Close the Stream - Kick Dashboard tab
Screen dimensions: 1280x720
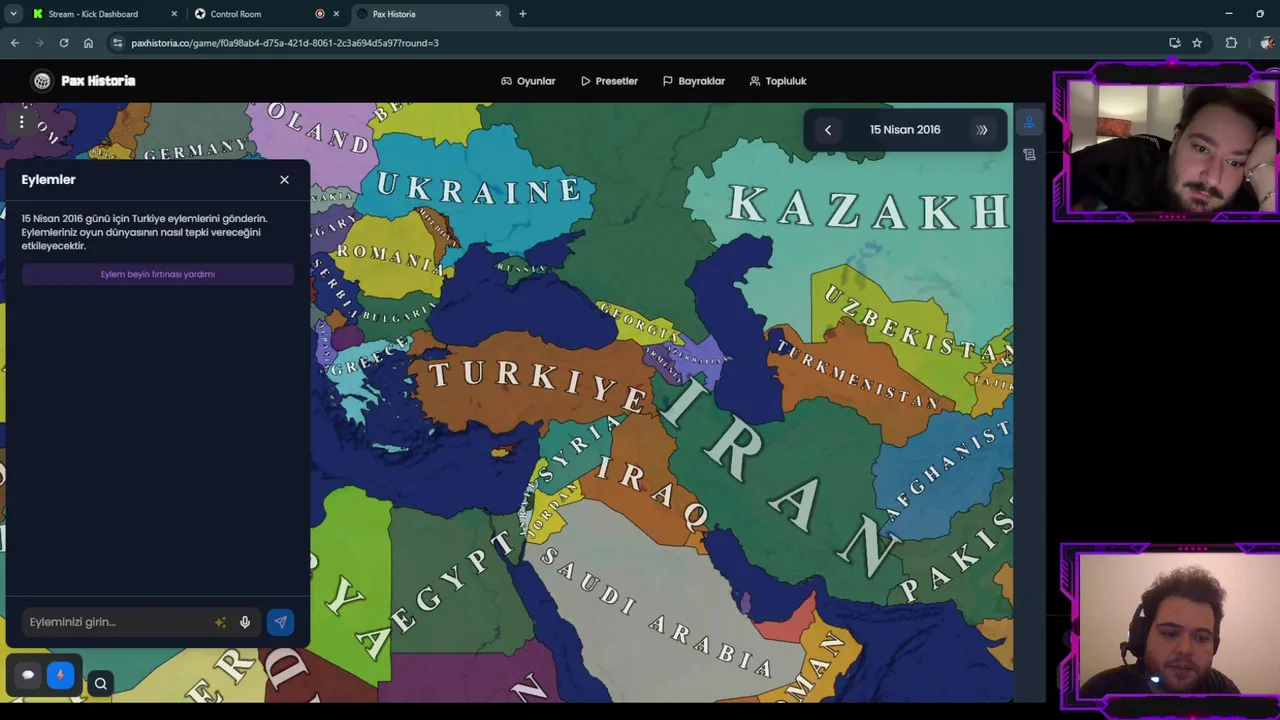174,14
